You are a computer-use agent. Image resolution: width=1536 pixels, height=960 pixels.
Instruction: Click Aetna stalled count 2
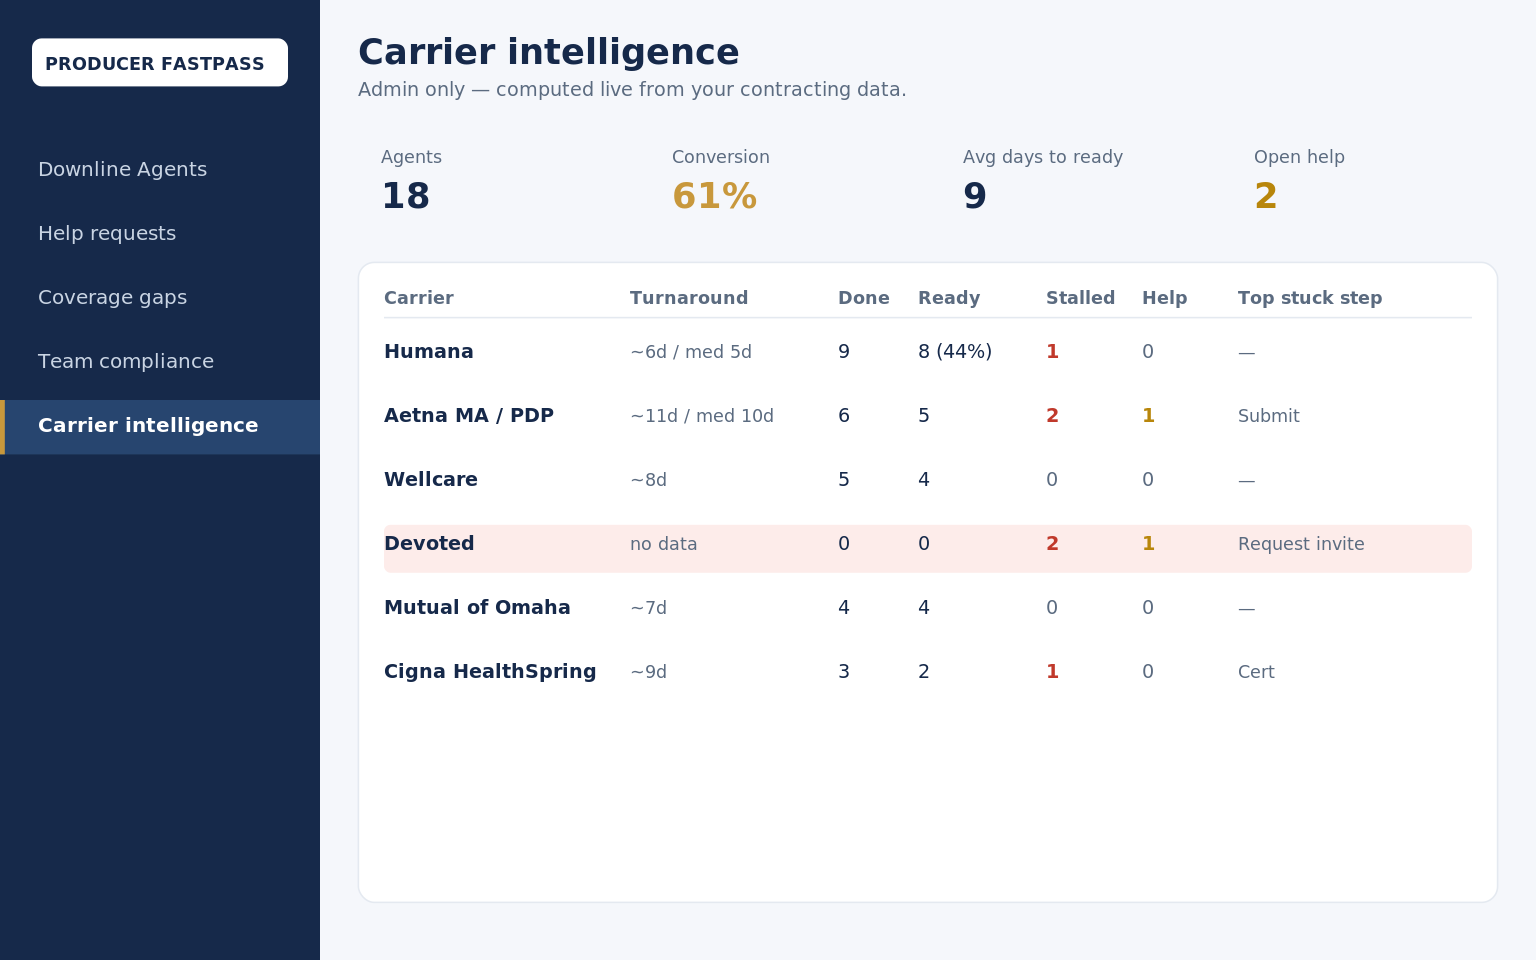[1052, 416]
